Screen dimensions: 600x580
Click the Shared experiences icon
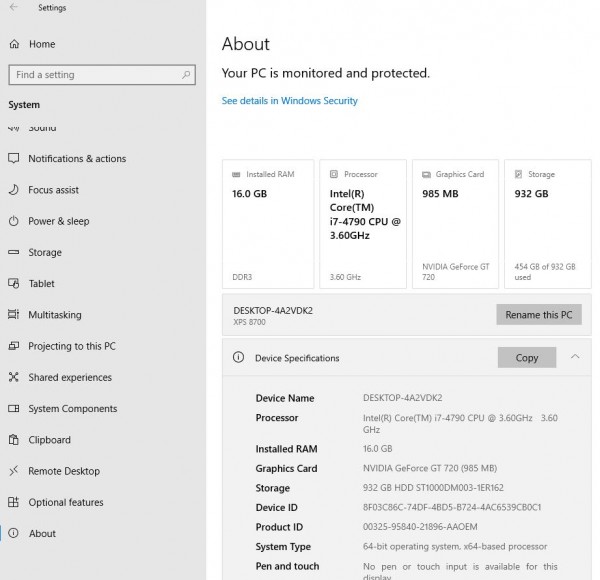[x=14, y=377]
